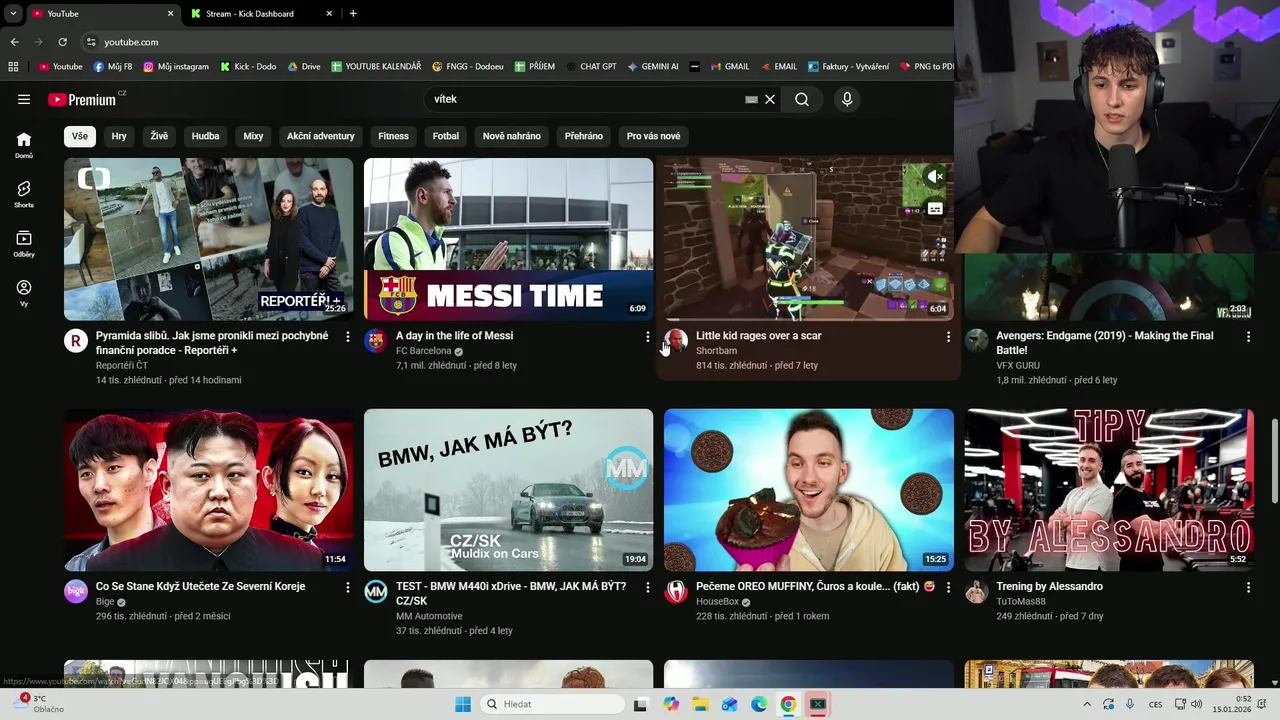Open more options for Trening by Alessandro video
The width and height of the screenshot is (1280, 720).
(1248, 587)
